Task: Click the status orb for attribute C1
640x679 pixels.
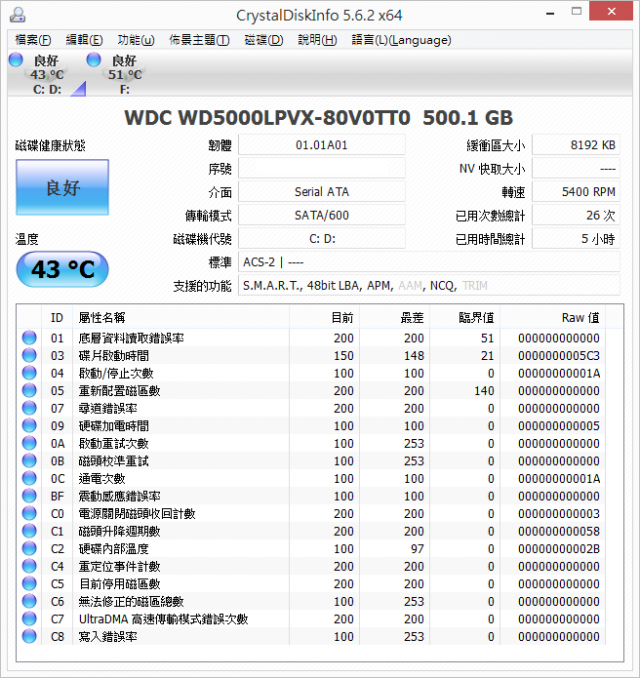Action: pos(29,531)
